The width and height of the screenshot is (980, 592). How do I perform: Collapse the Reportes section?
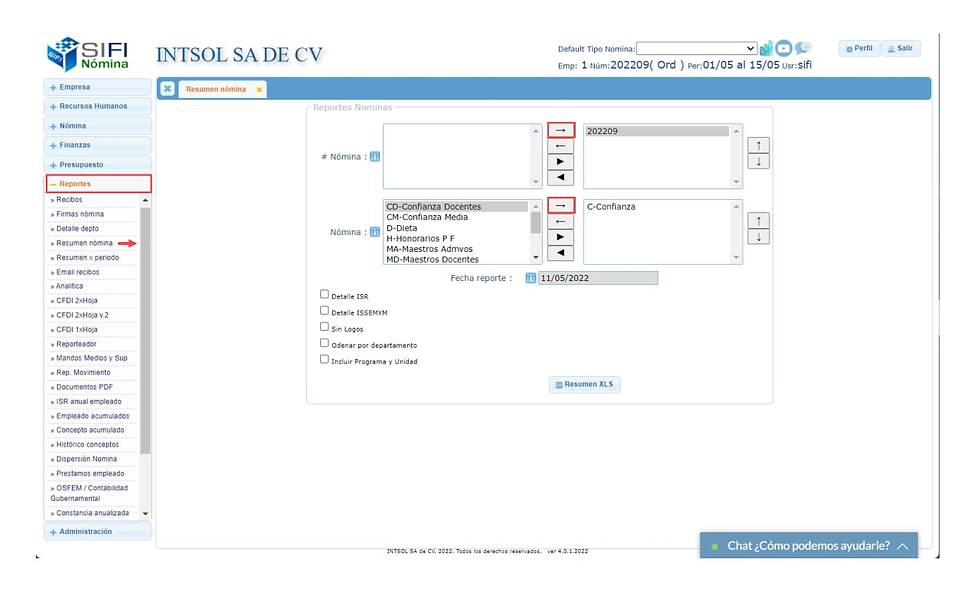[98, 184]
